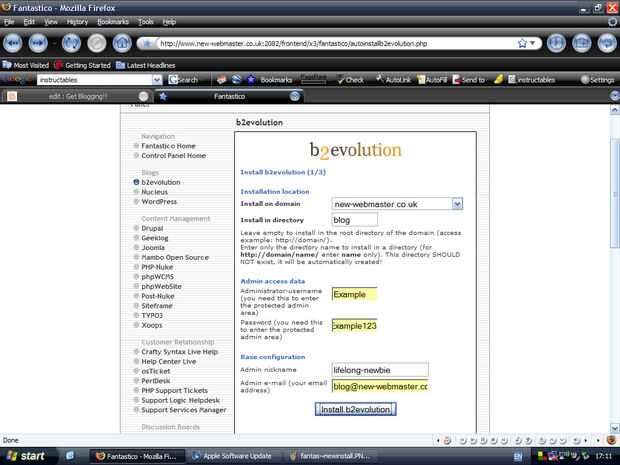Click the Install in directory field
Viewport: 620px width, 465px height.
coord(355,220)
